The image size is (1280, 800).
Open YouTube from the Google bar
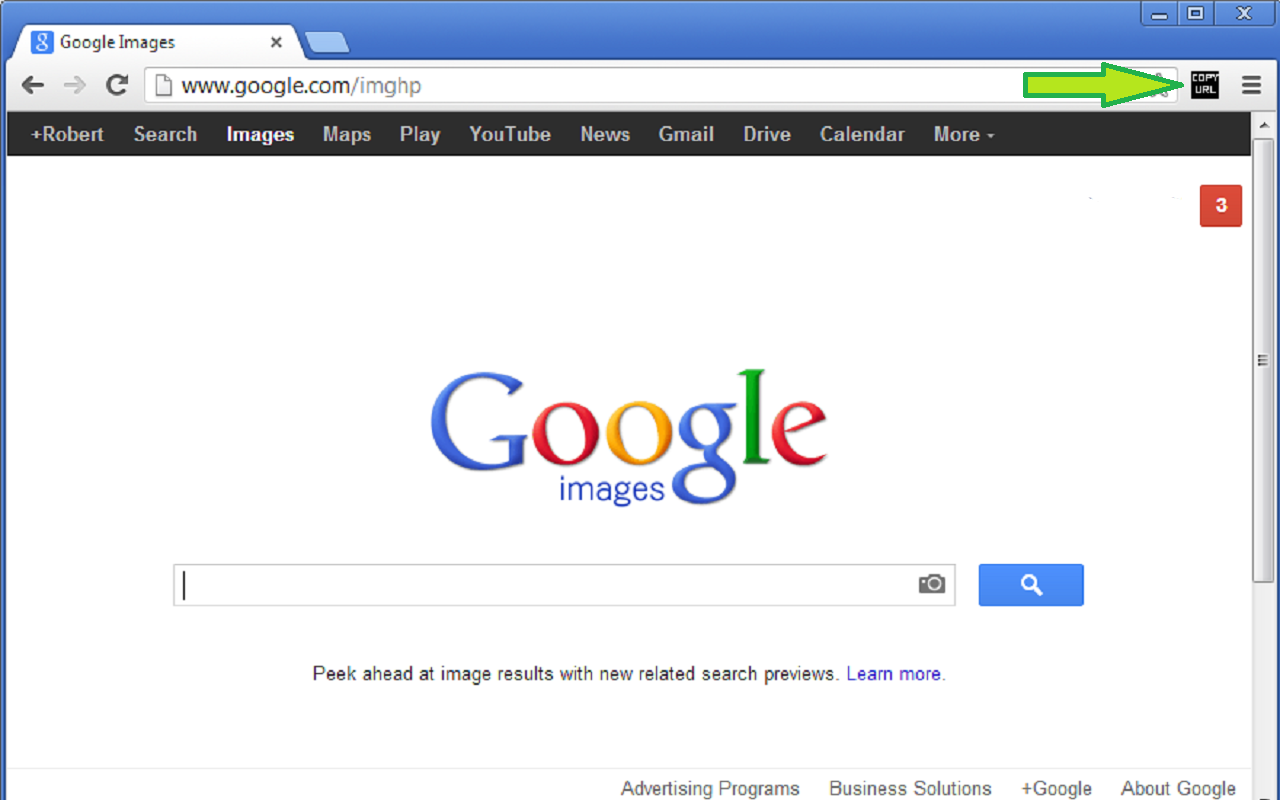coord(510,134)
